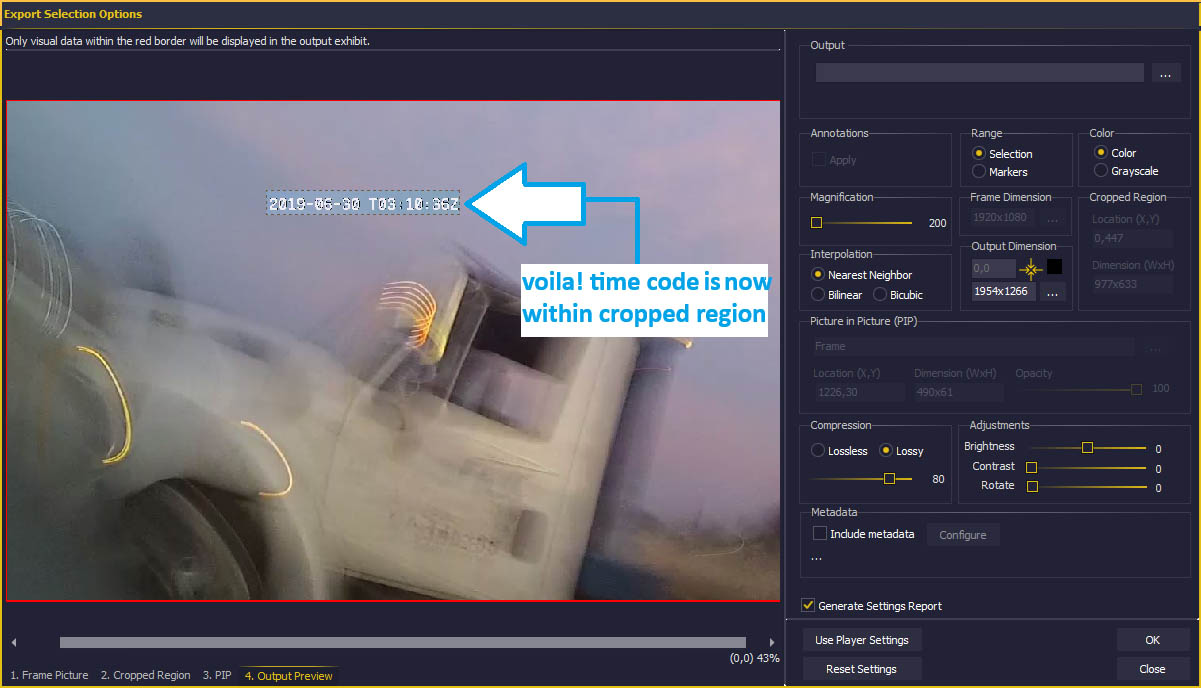Open the Output Dimension options ellipsis button

point(1051,292)
